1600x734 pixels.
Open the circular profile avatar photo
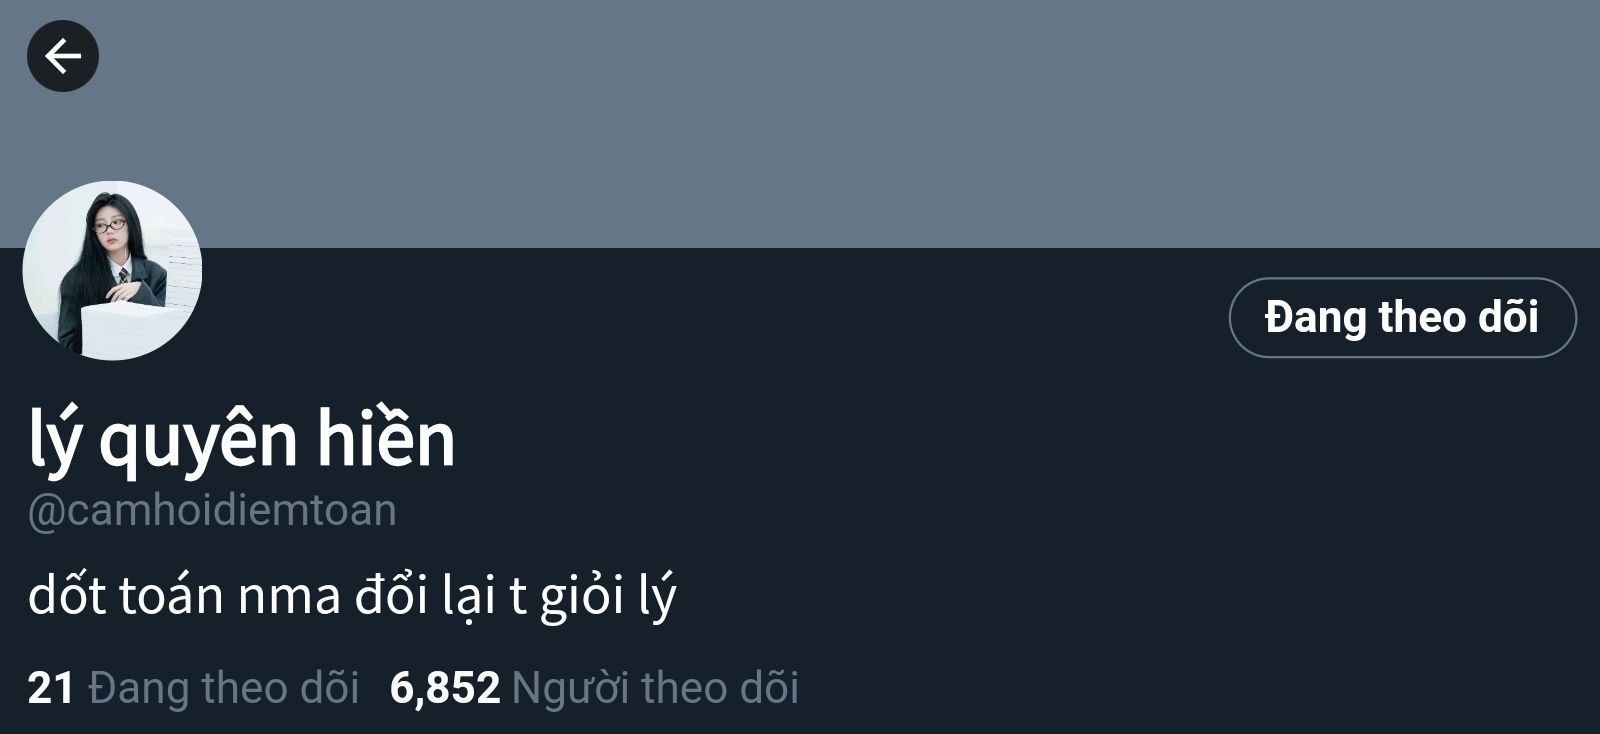click(112, 270)
